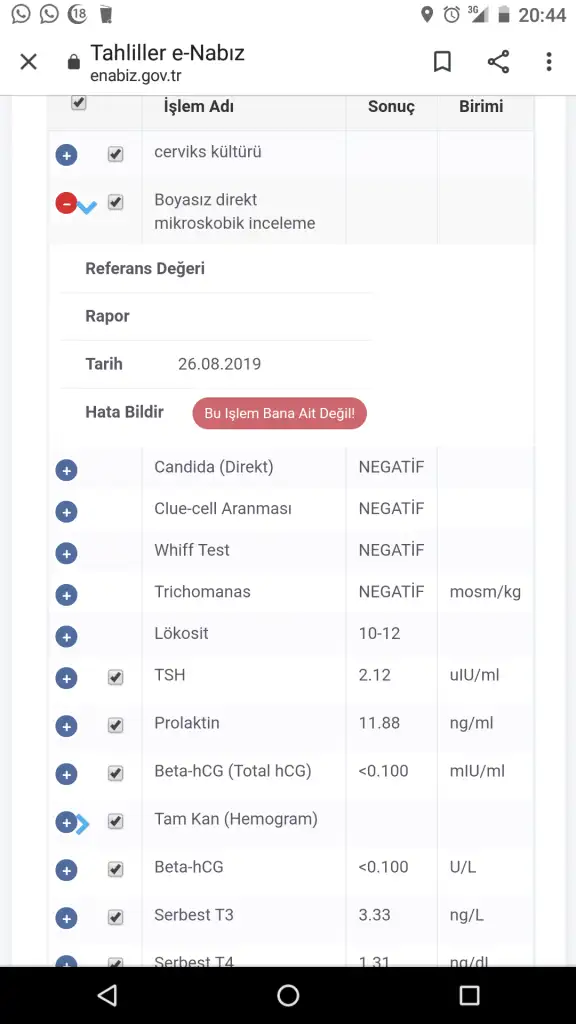Toggle the Tam Kan (Hemogram) checkbox
Screen dimensions: 576x1024
pos(116,822)
